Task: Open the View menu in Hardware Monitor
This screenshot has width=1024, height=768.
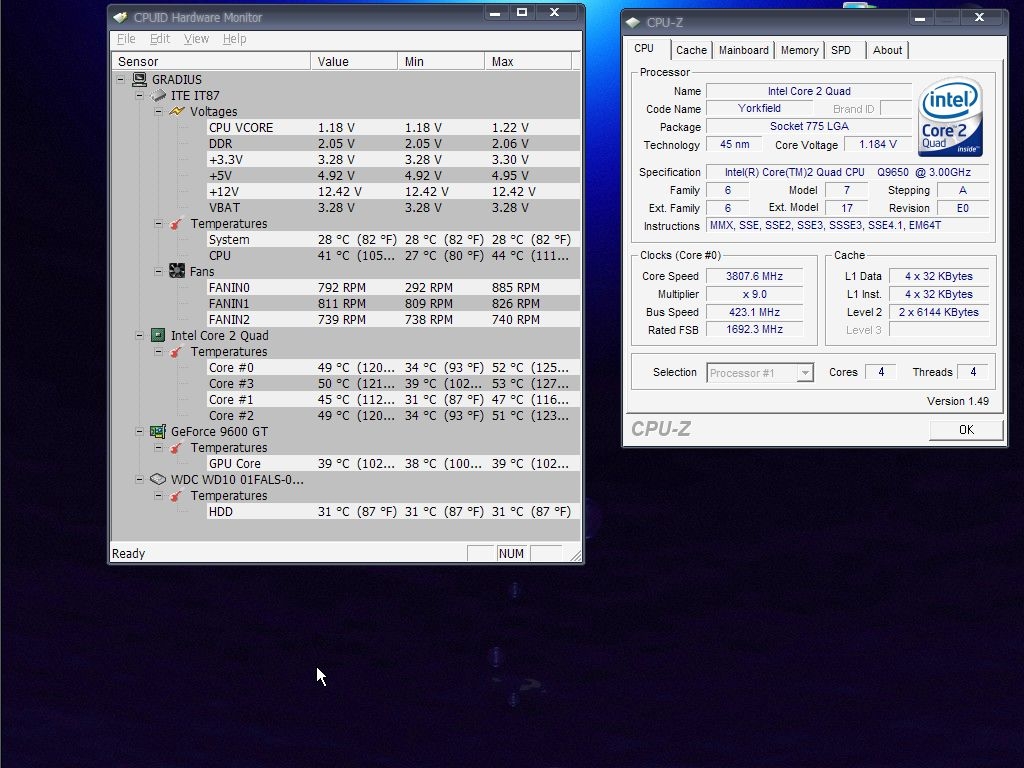Action: pyautogui.click(x=197, y=39)
